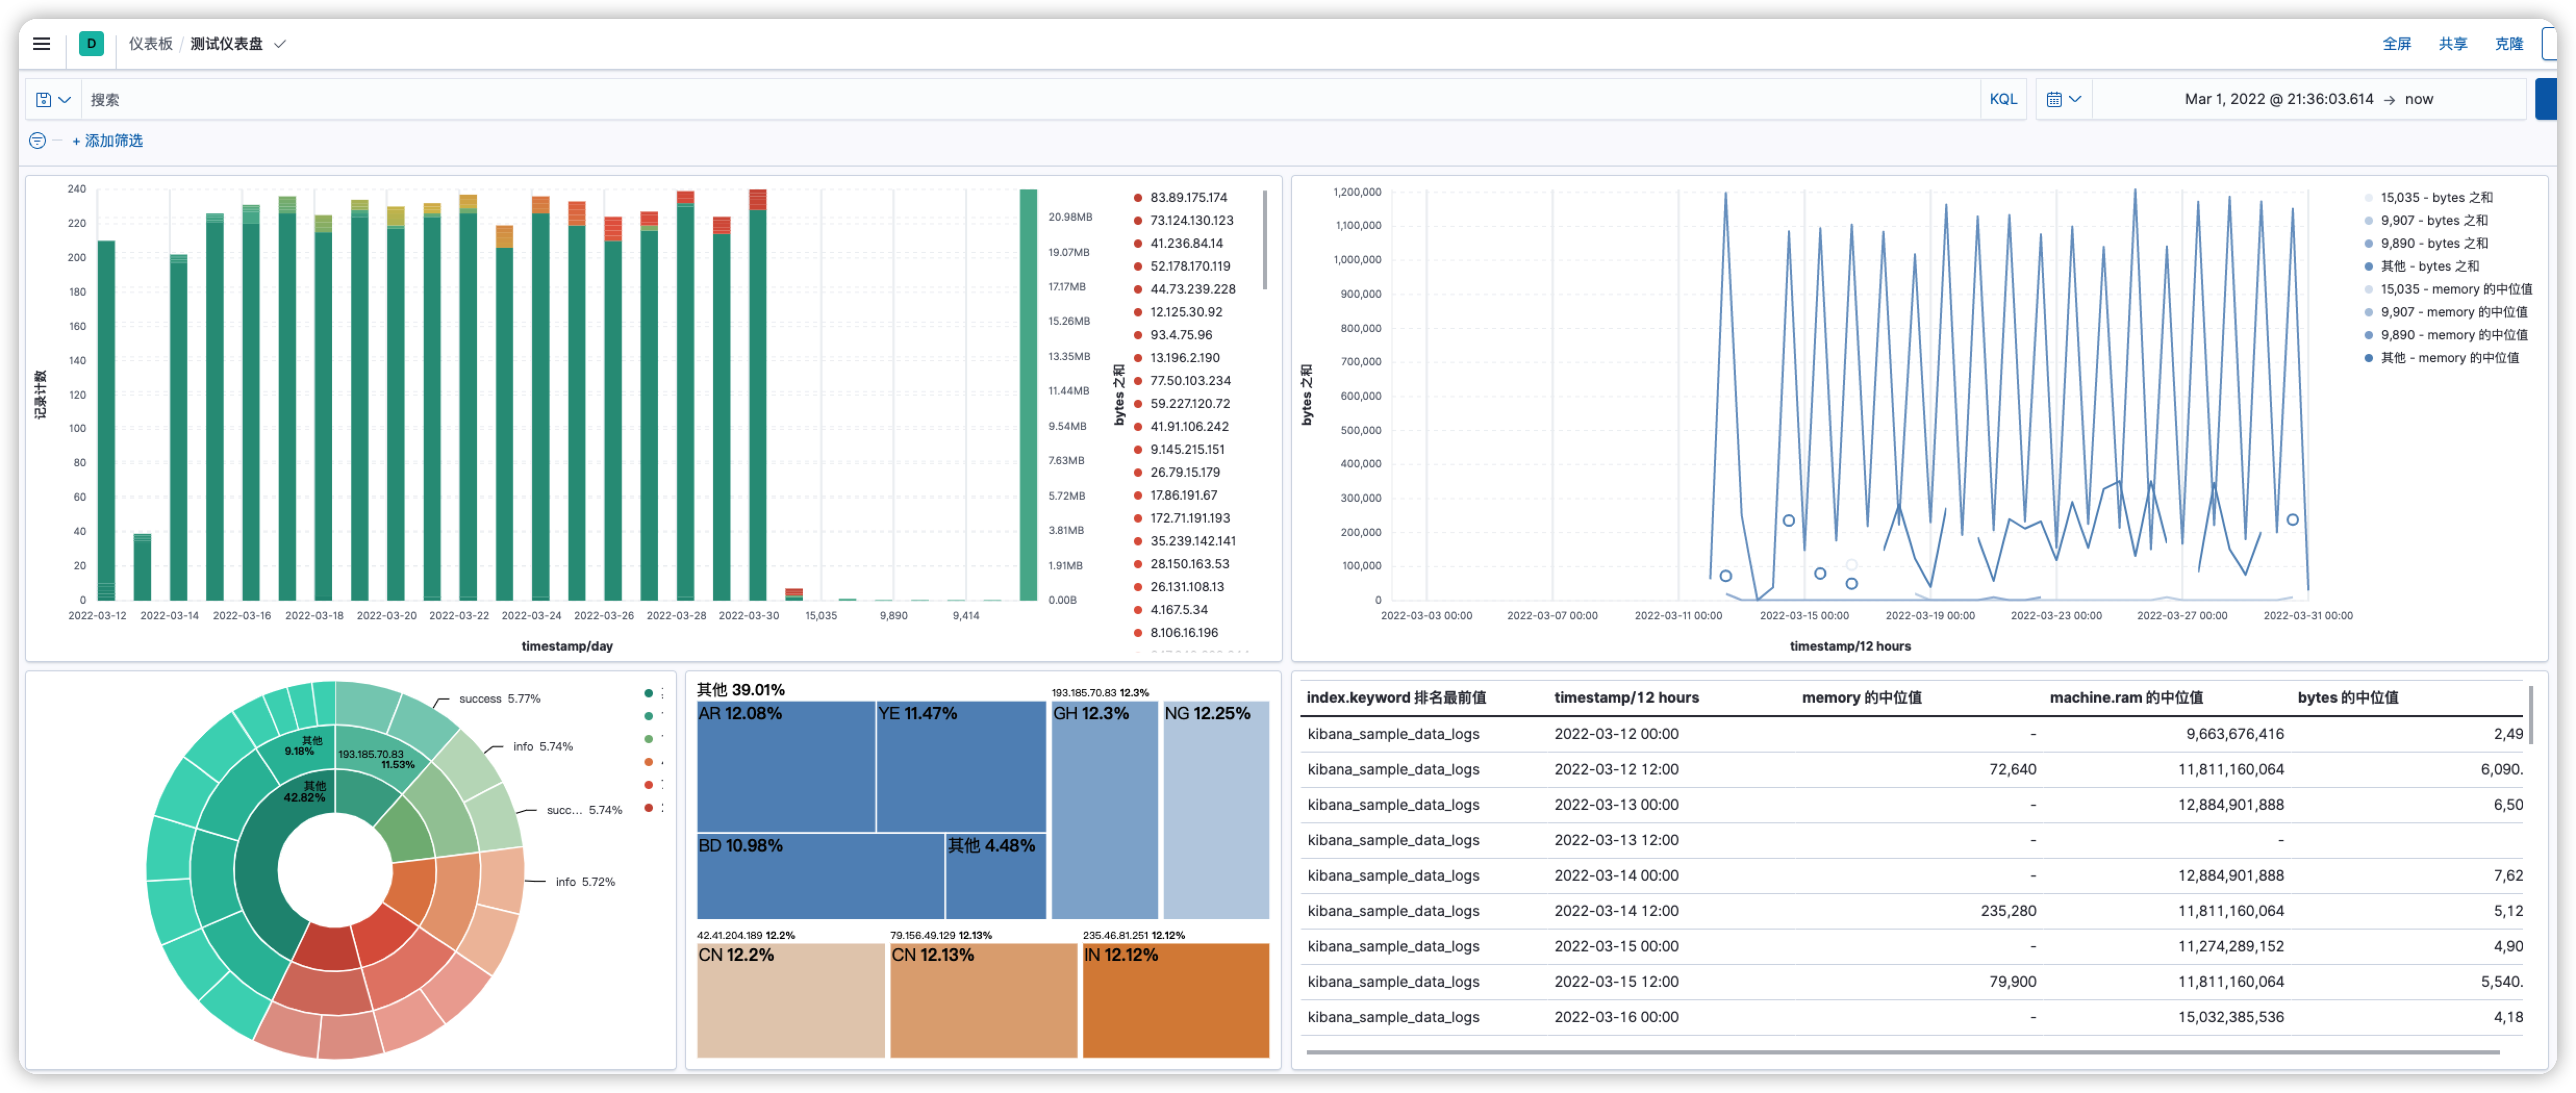Click 全屏 to enter fullscreen

click(x=2396, y=44)
